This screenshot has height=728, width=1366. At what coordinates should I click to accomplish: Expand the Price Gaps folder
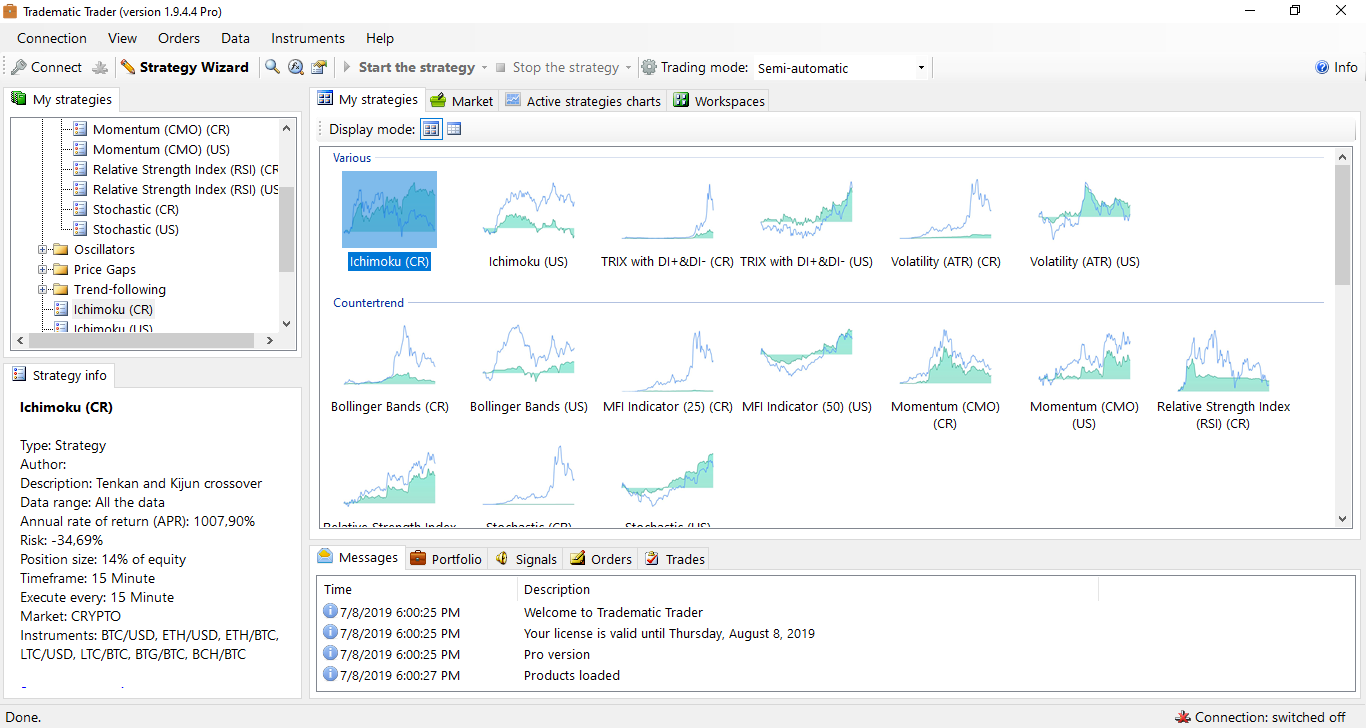(x=43, y=269)
